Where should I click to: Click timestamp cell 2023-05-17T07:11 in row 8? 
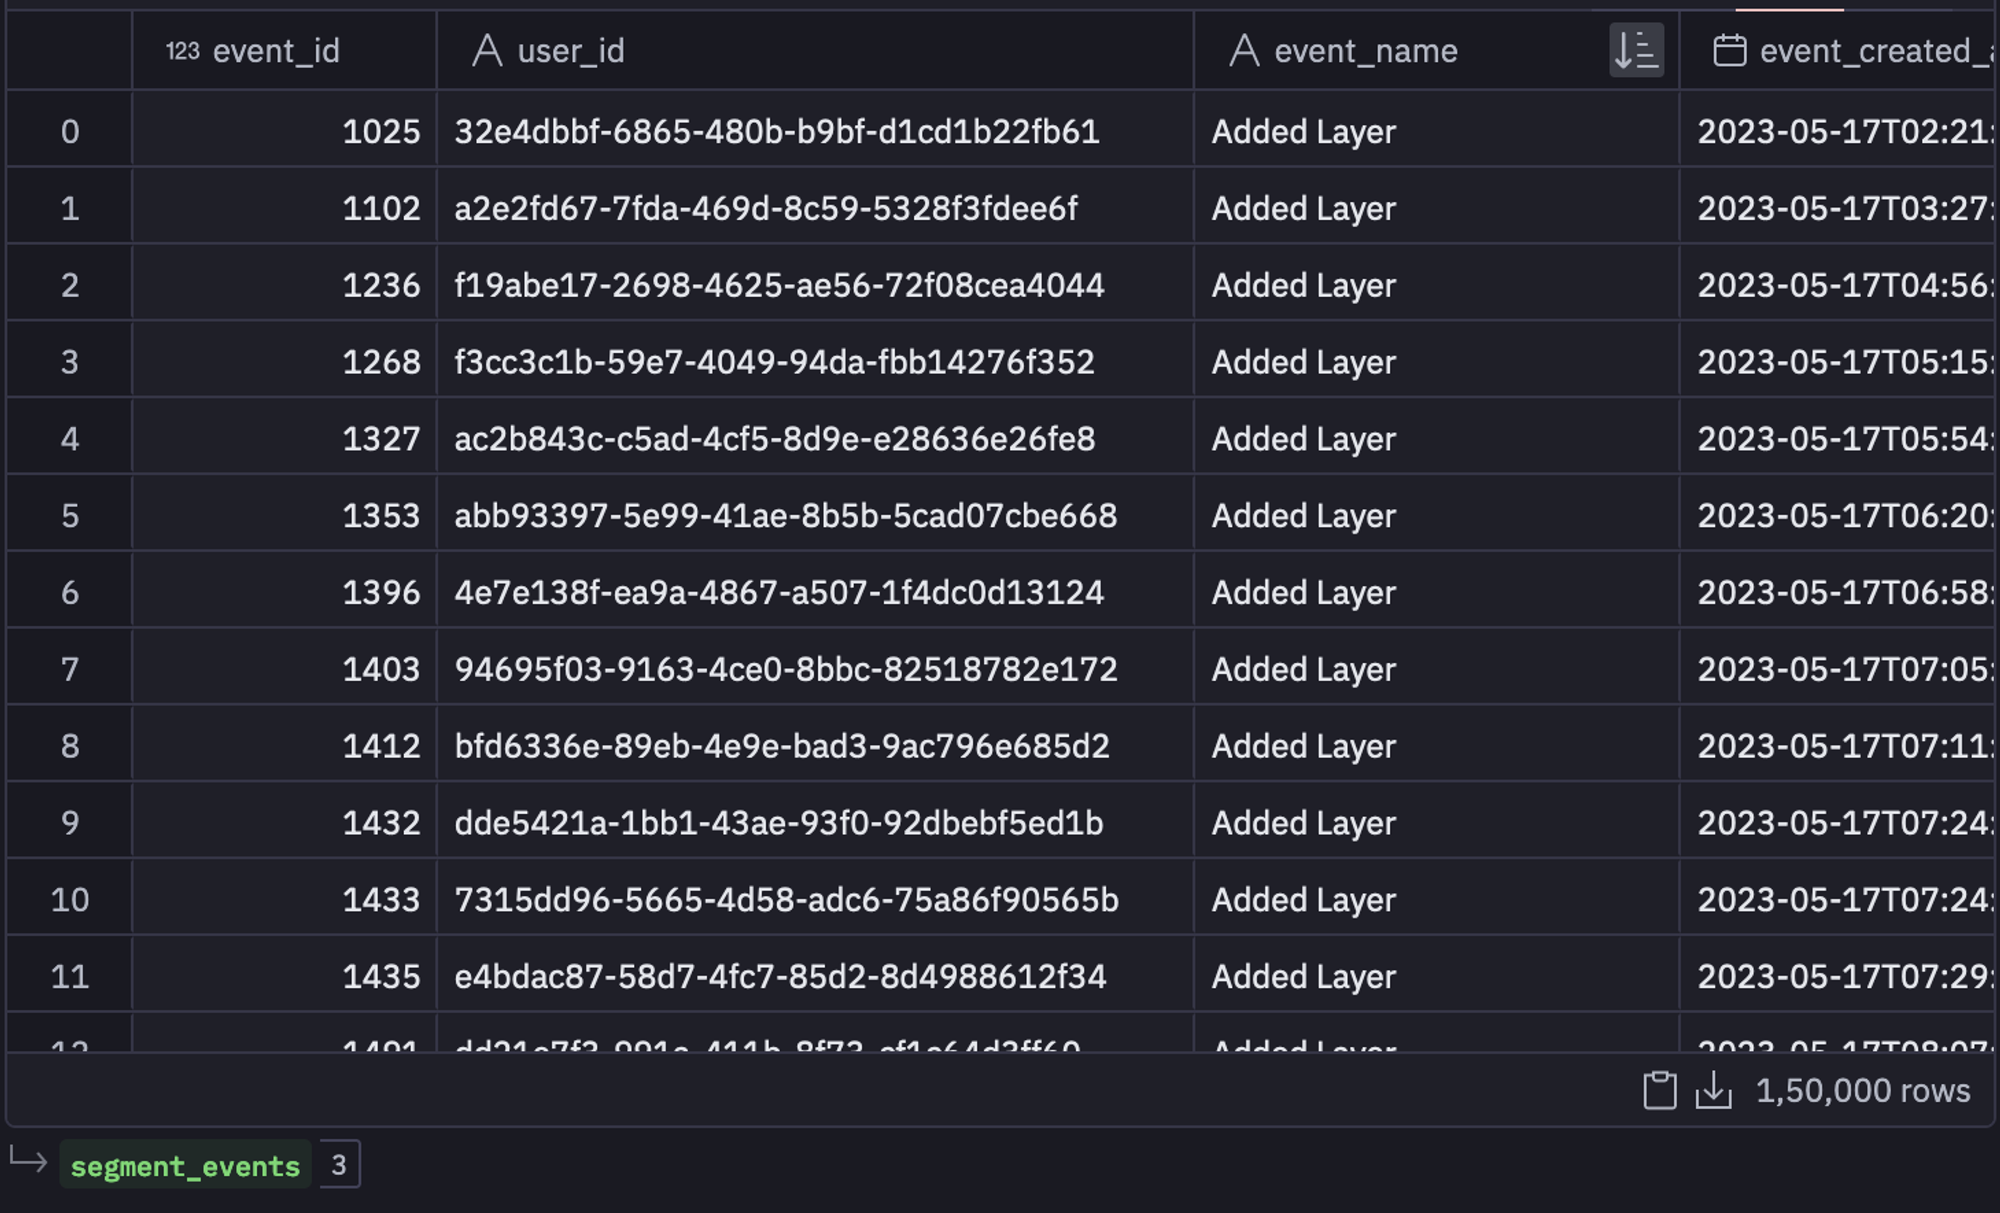tap(1840, 746)
